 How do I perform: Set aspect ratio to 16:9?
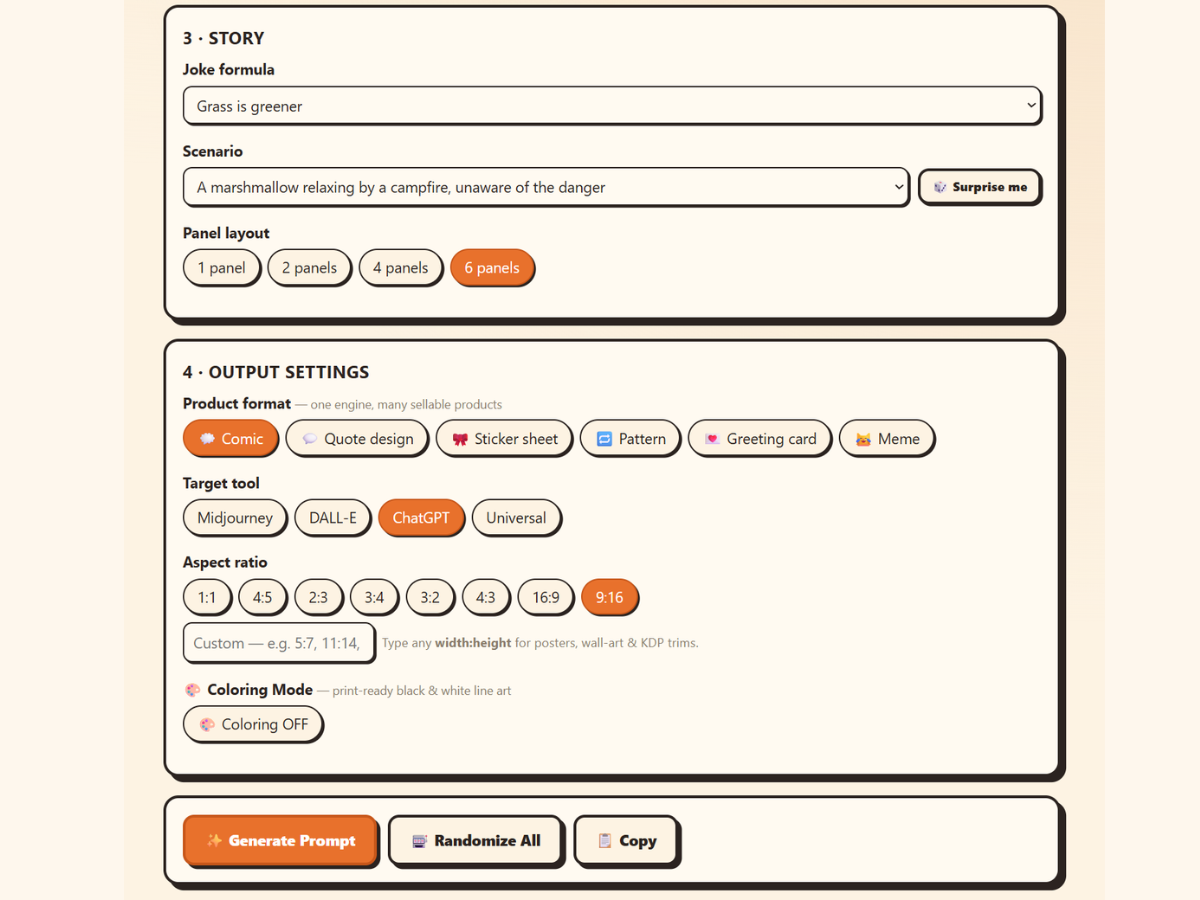click(x=546, y=598)
